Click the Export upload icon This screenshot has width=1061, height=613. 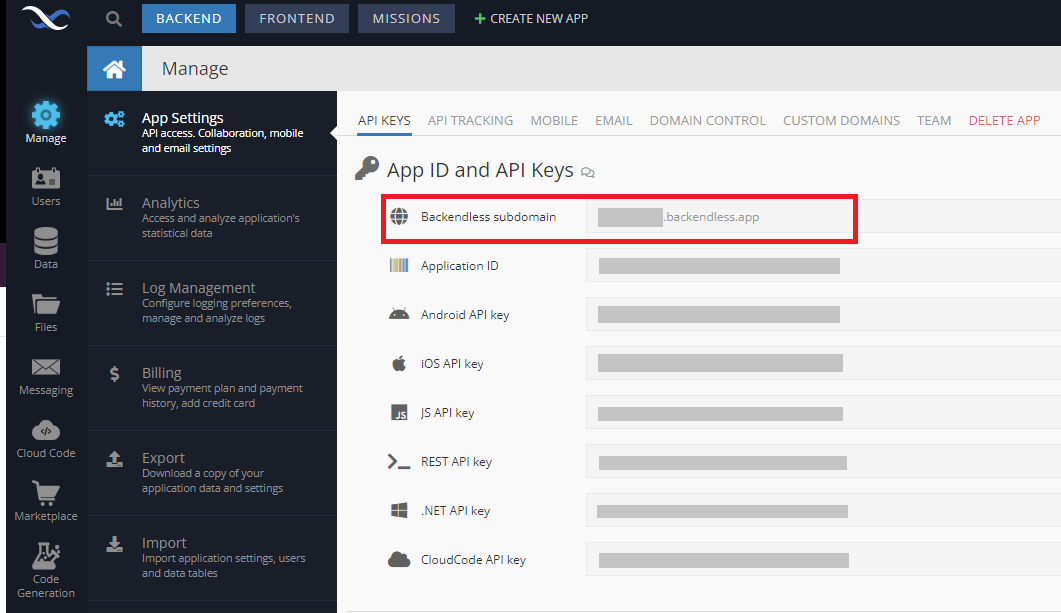coord(114,459)
